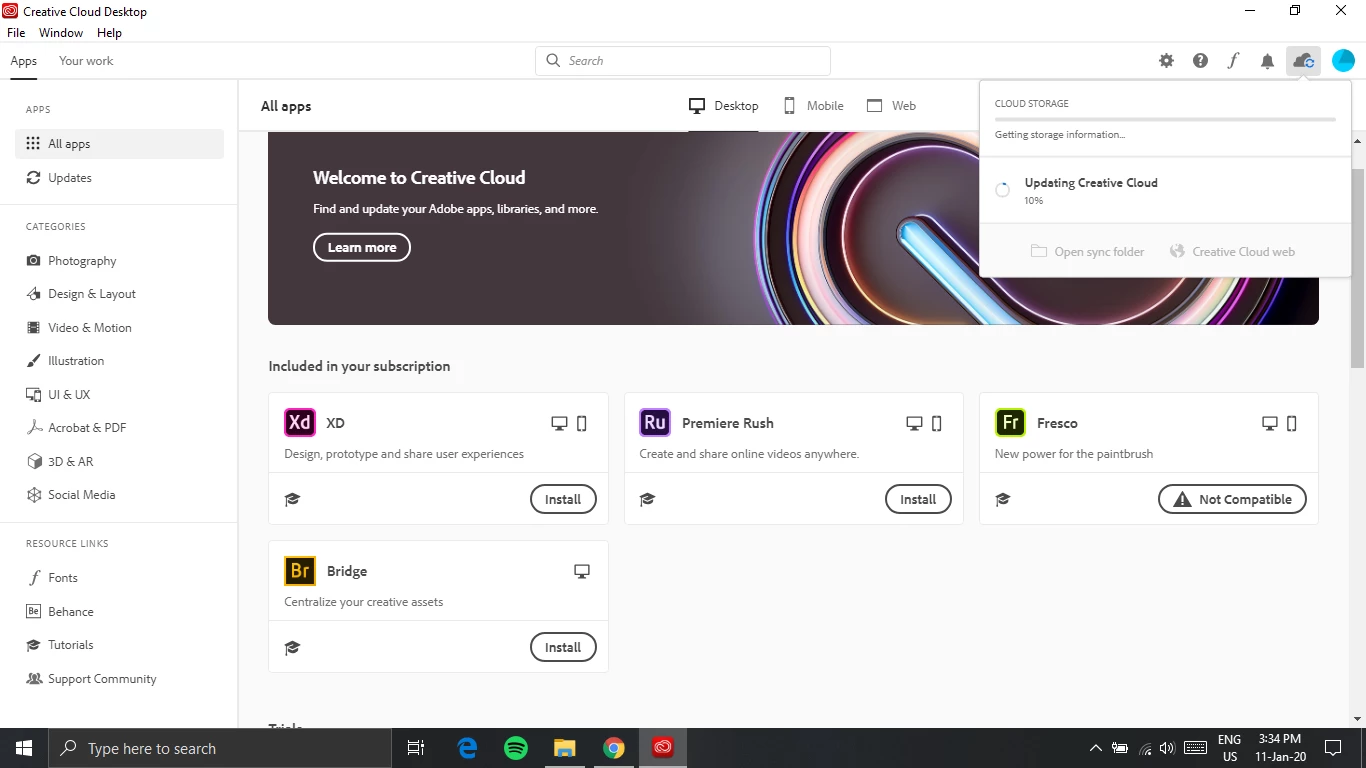Image resolution: width=1366 pixels, height=768 pixels.
Task: Install Premiere Rush
Action: [918, 499]
